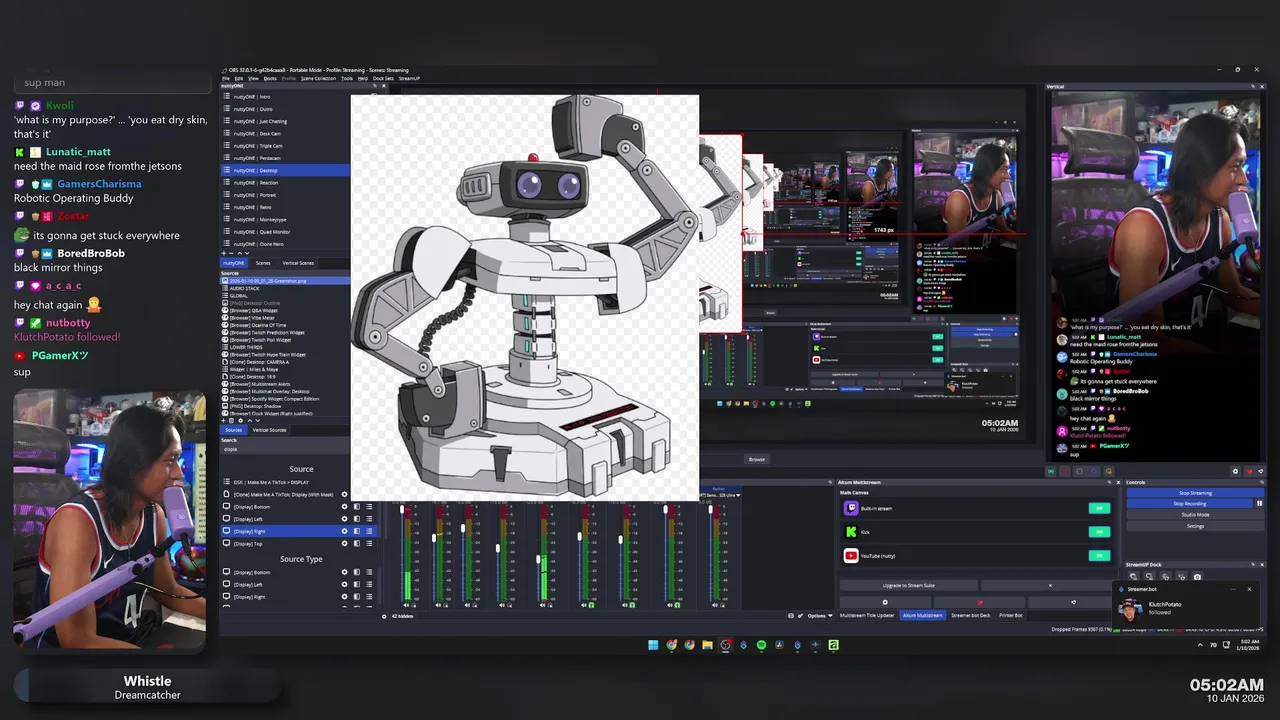Click the Browse button under the preview

[x=757, y=459]
